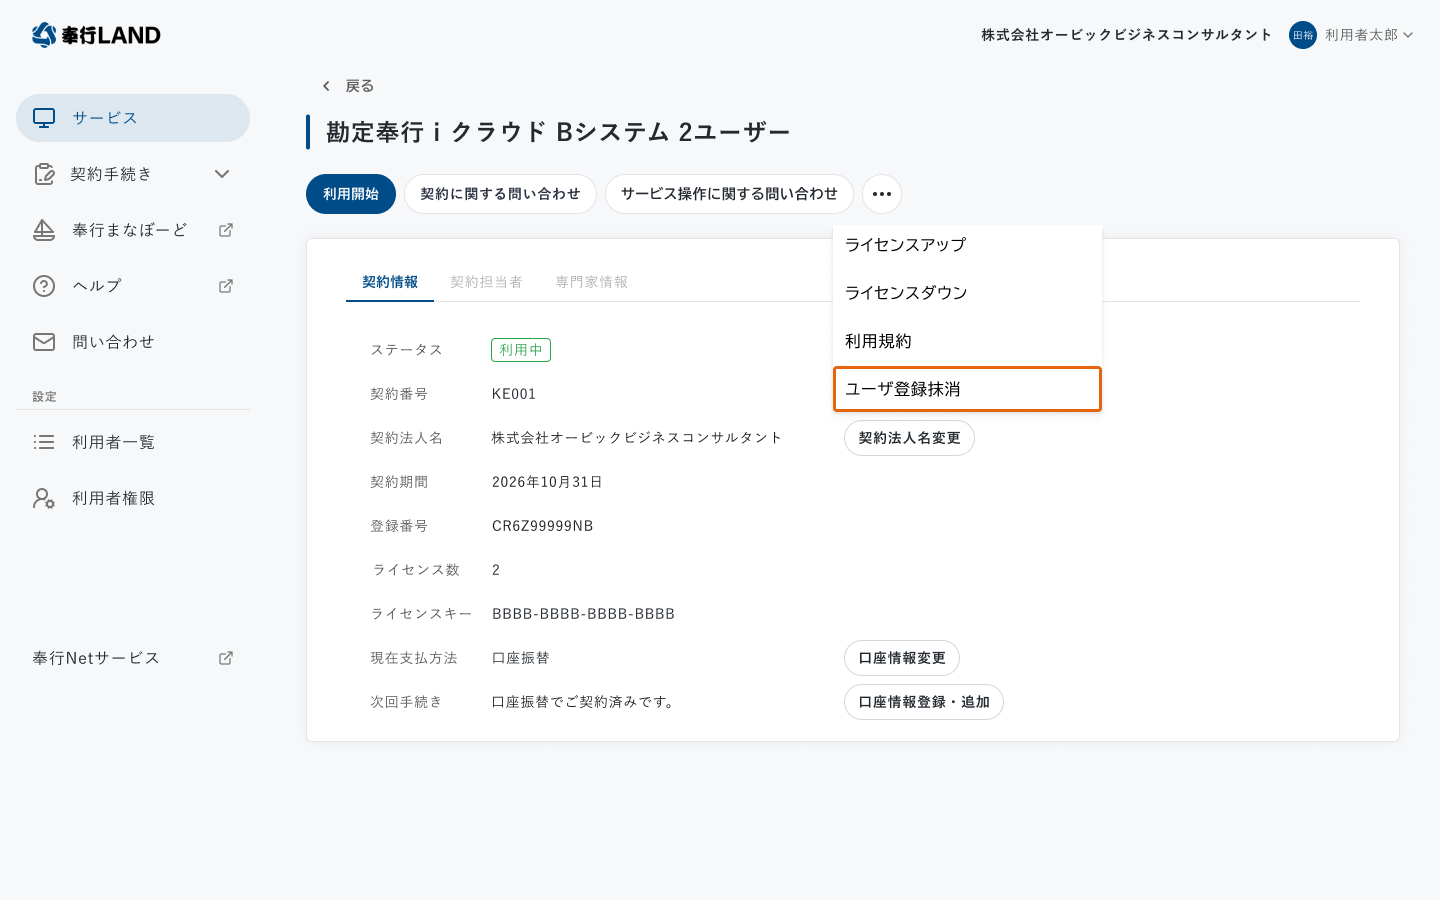Switch to the 契約担当者 tab
The height and width of the screenshot is (900, 1440).
click(x=489, y=281)
